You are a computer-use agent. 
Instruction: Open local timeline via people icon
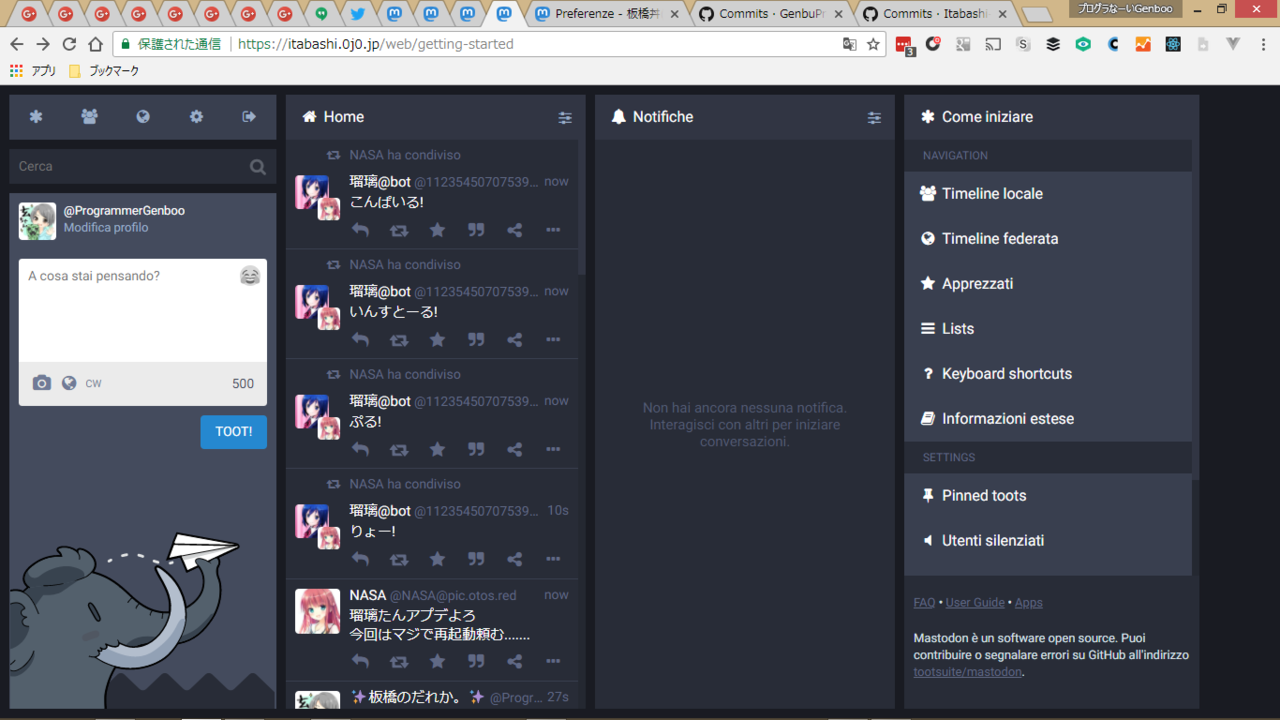[x=89, y=117]
